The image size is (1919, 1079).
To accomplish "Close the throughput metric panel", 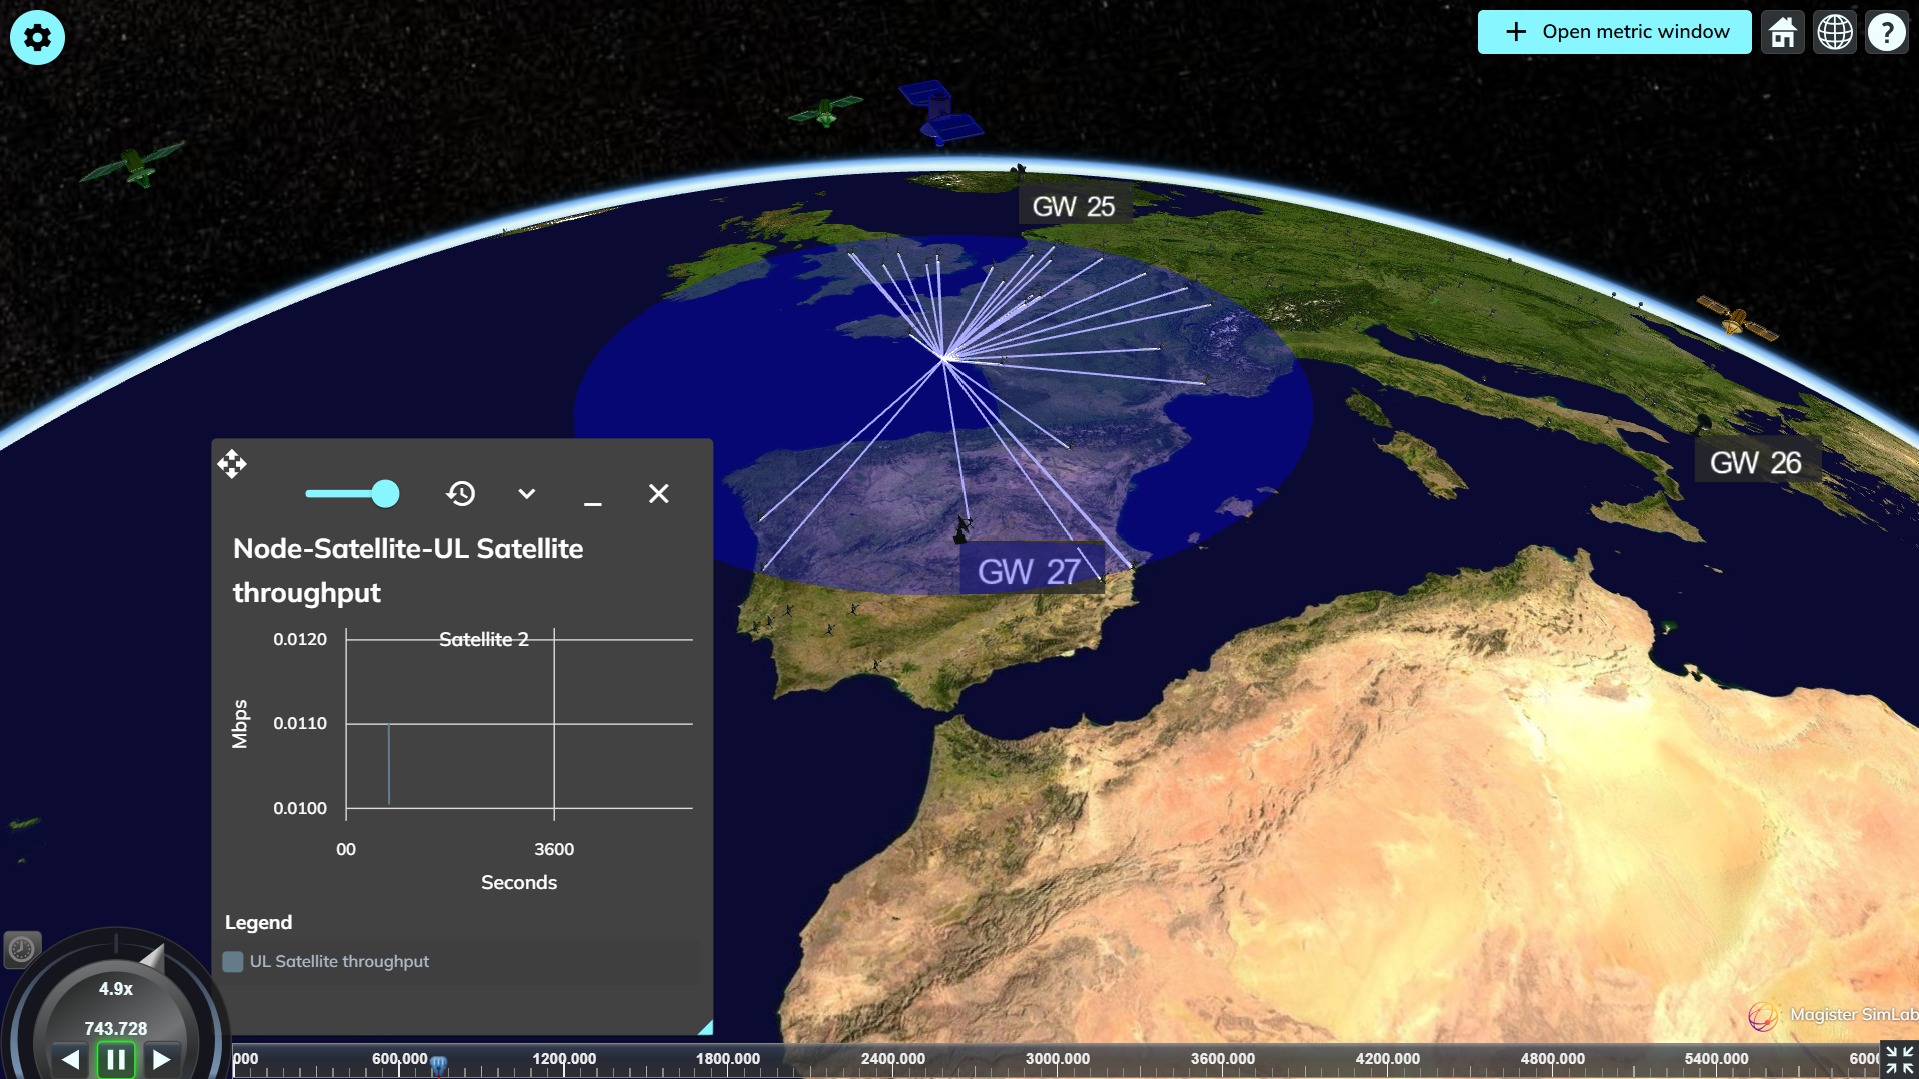I will [658, 494].
